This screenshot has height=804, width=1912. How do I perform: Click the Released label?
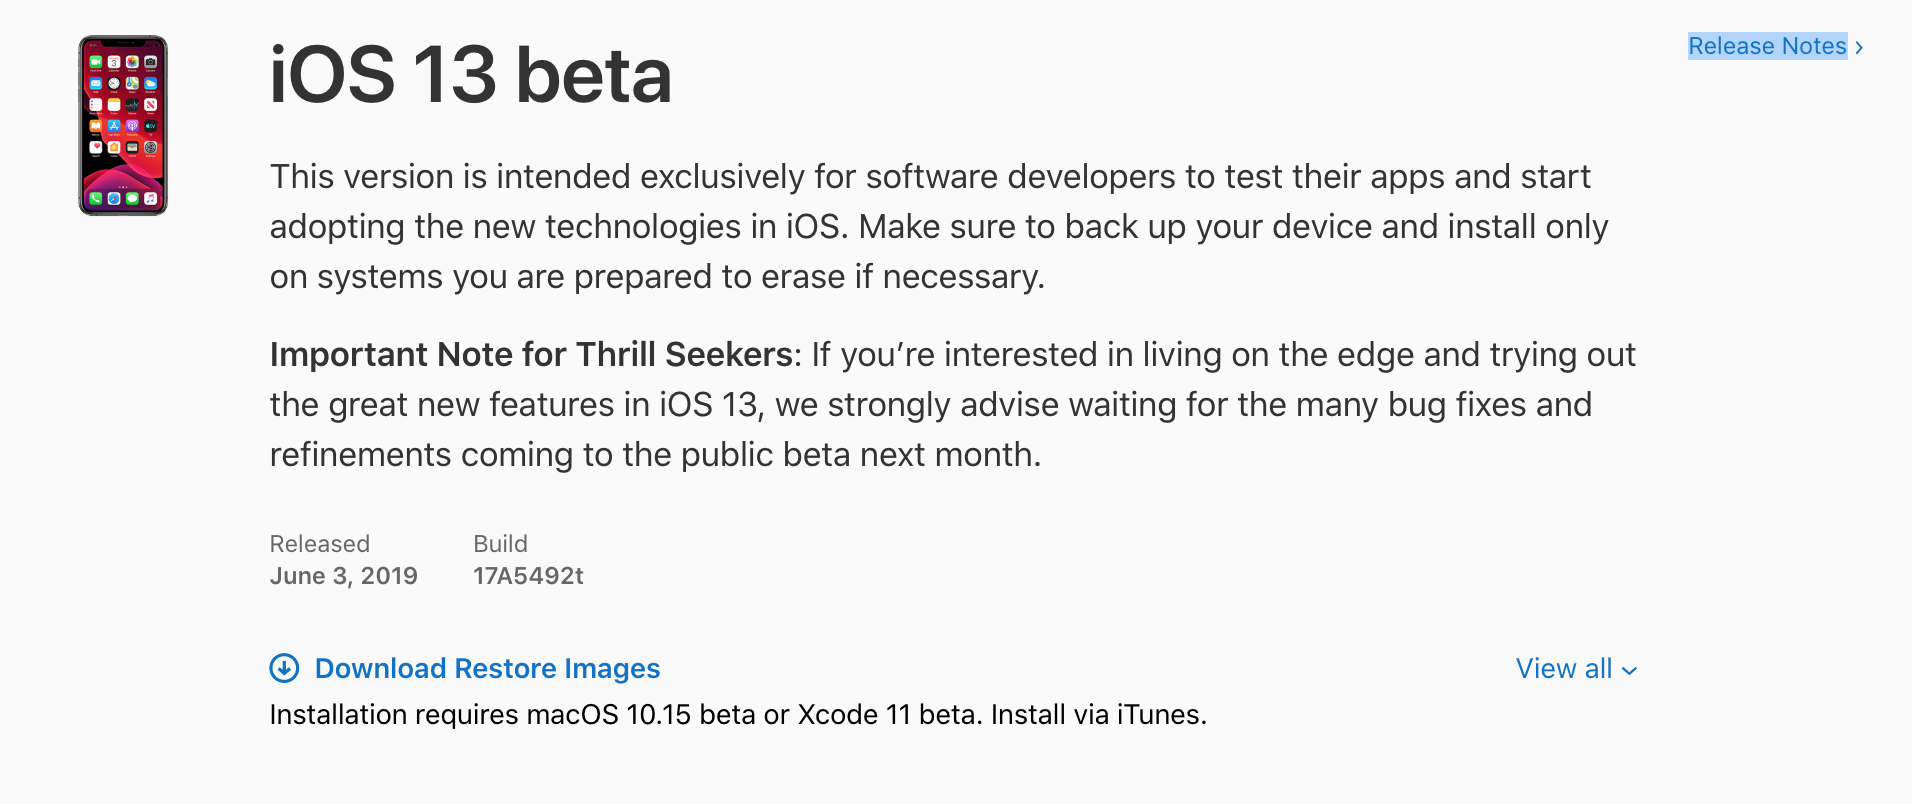pos(319,544)
